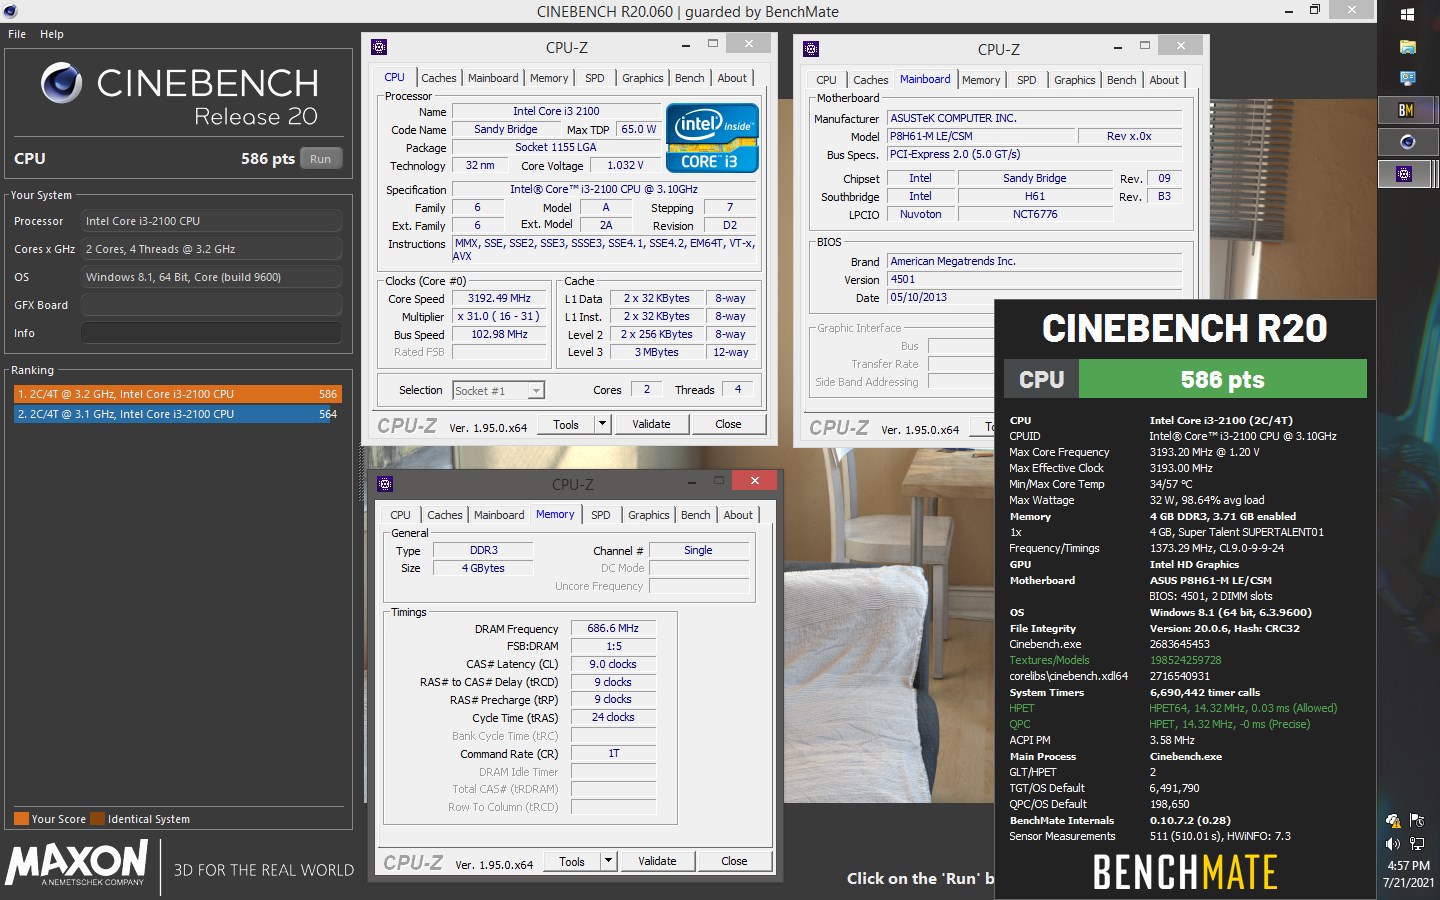Click Validate in the Memory window
The width and height of the screenshot is (1440, 900).
point(657,861)
